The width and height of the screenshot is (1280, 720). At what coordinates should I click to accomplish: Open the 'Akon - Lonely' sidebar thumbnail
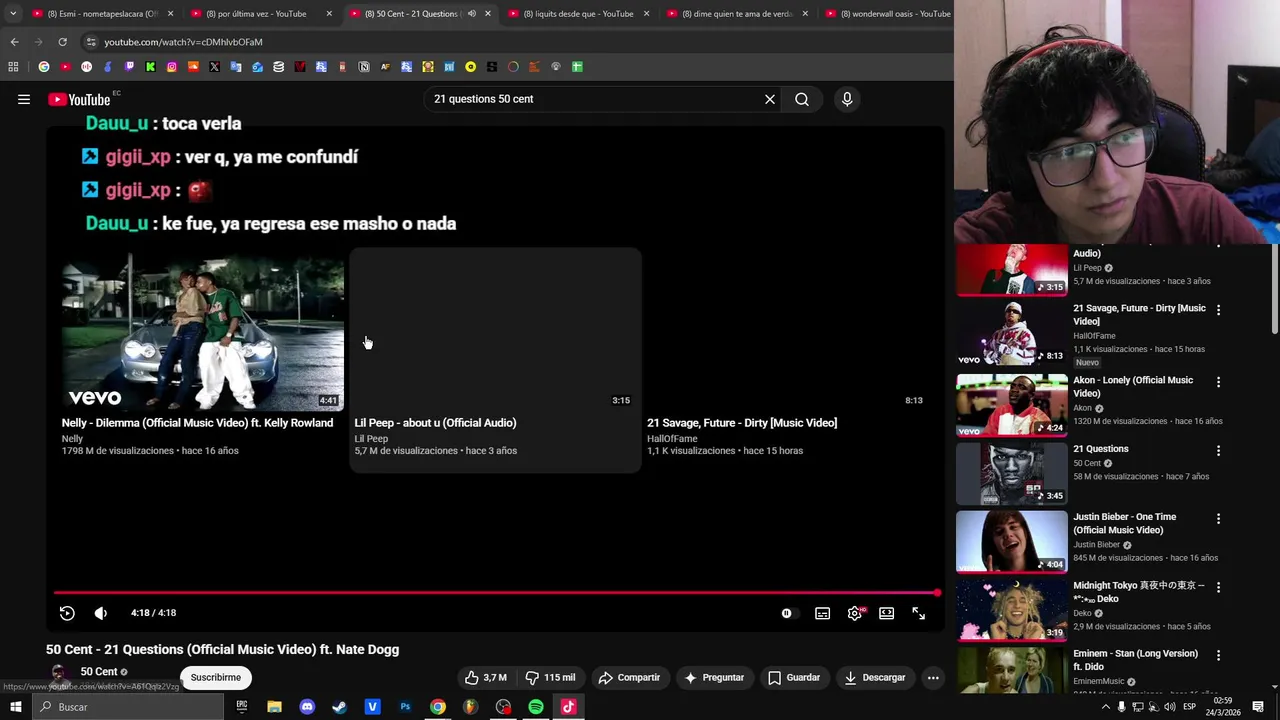(x=1012, y=405)
